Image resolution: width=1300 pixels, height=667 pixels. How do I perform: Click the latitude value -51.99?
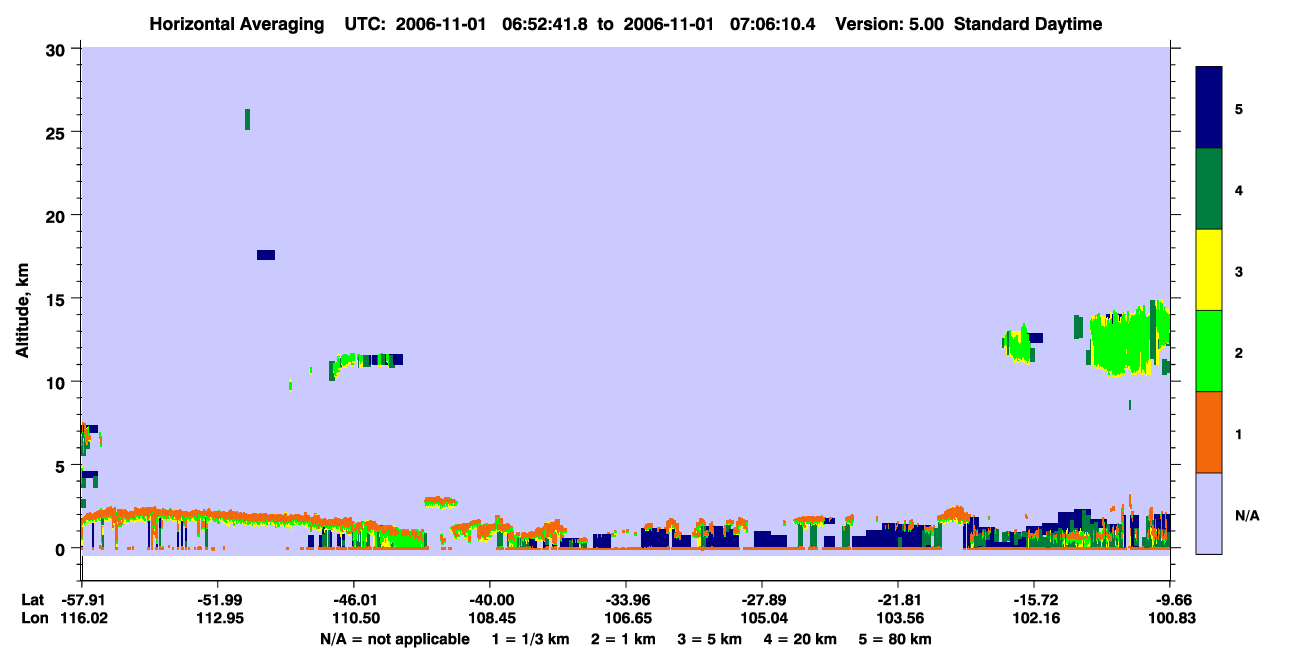218,599
